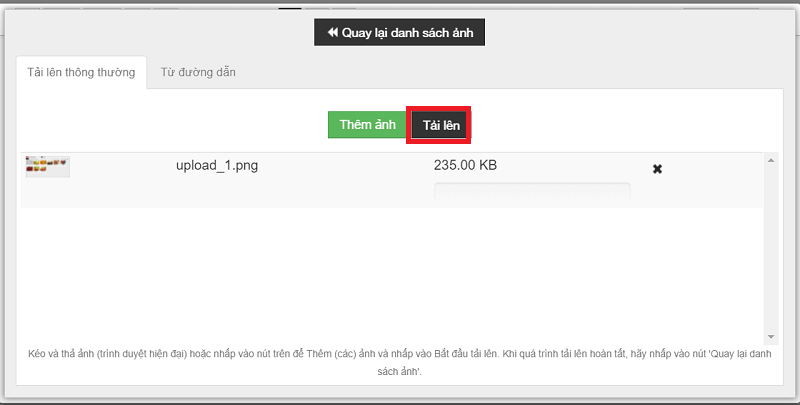The image size is (800, 405).
Task: Click the green 'Thêm ảnh' button
Action: pos(367,125)
